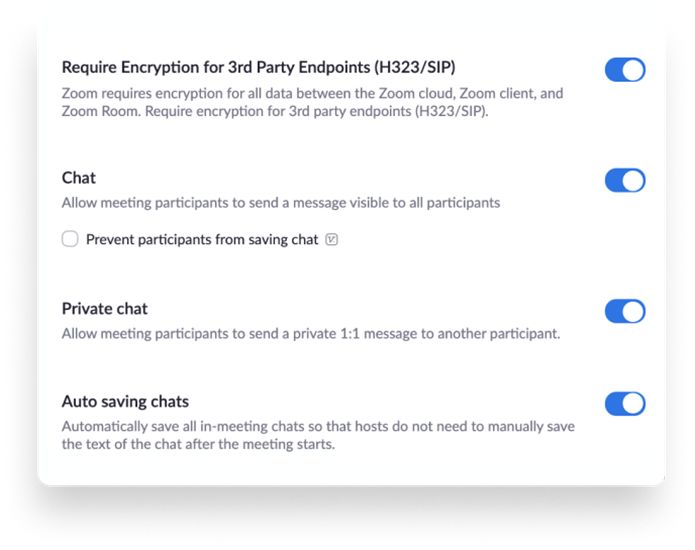Click the 'Automatically save all in-meeting chats' line

(x=318, y=426)
